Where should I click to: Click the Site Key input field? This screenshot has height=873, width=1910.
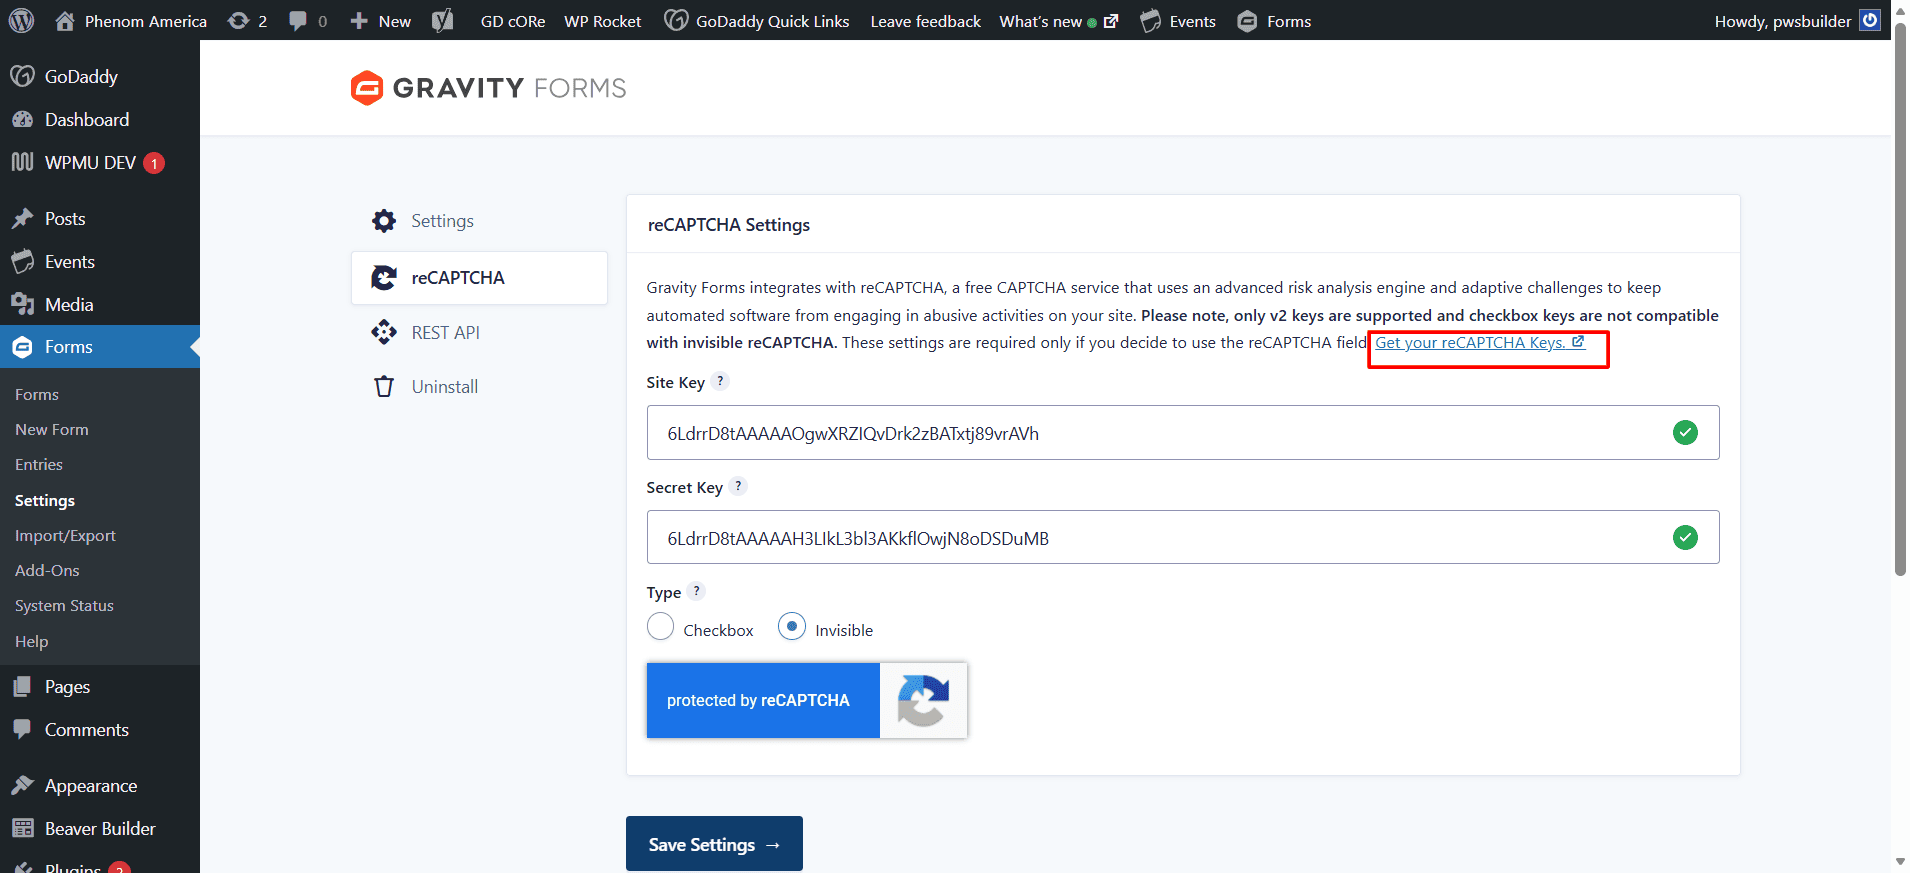[1183, 433]
